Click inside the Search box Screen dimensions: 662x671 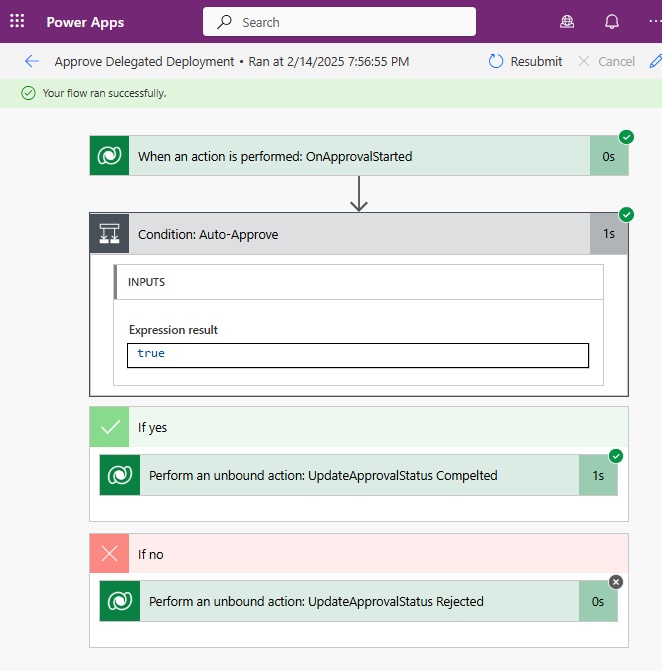(339, 21)
